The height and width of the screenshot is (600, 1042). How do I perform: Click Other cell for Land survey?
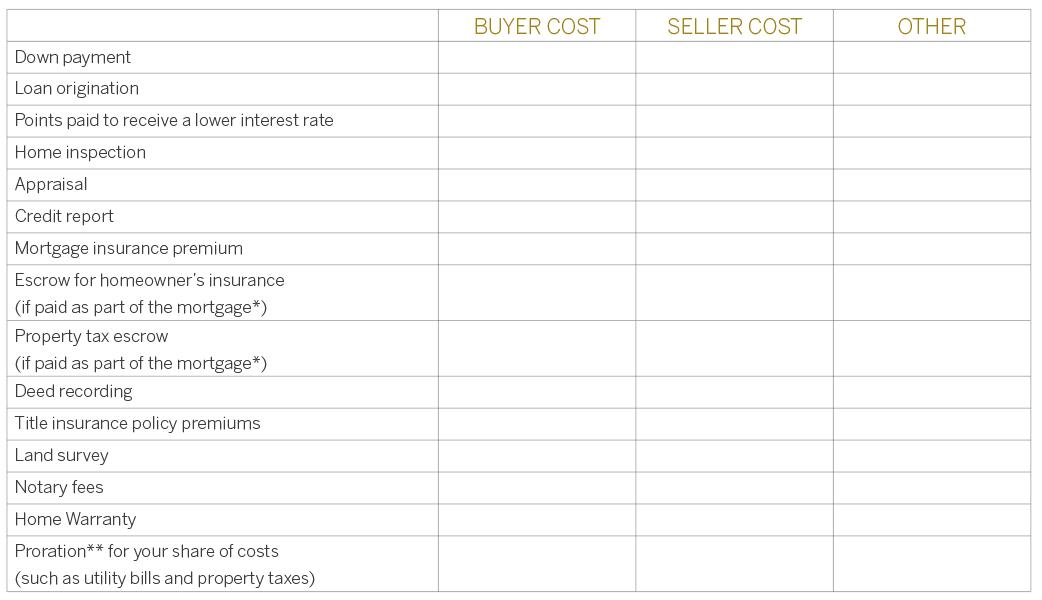[931, 456]
